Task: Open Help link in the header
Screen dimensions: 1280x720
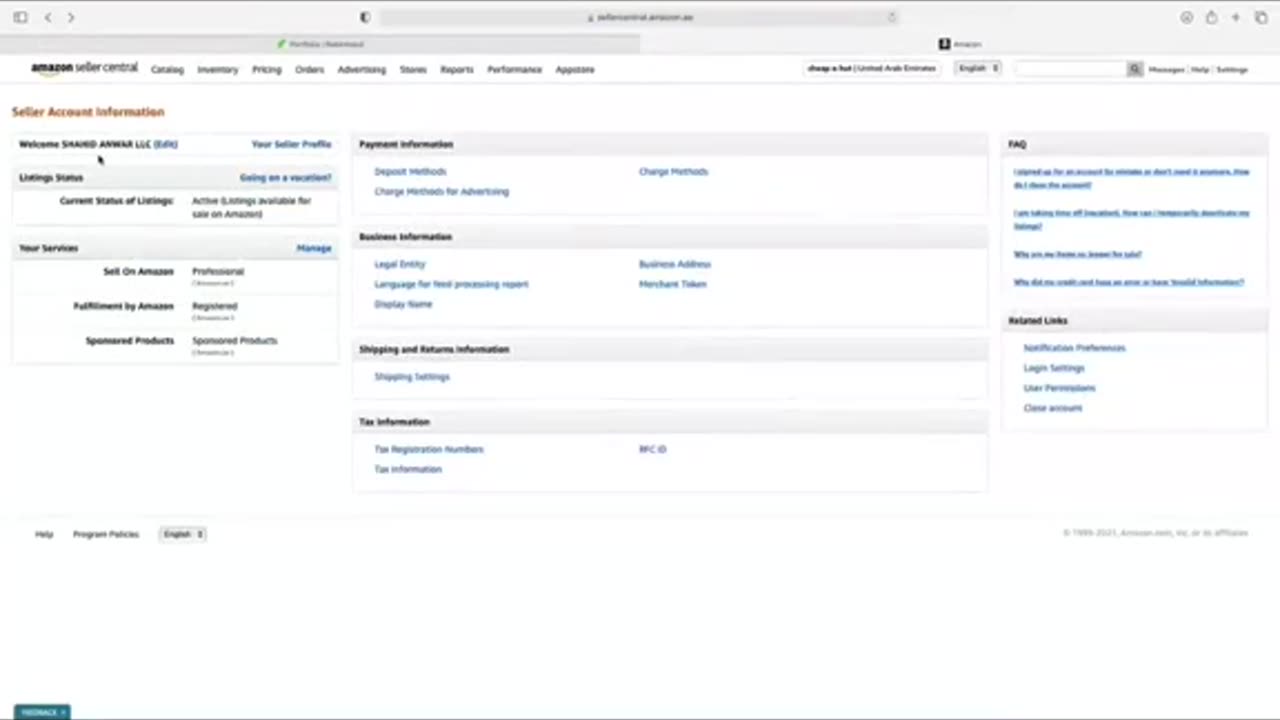Action: (x=1200, y=70)
